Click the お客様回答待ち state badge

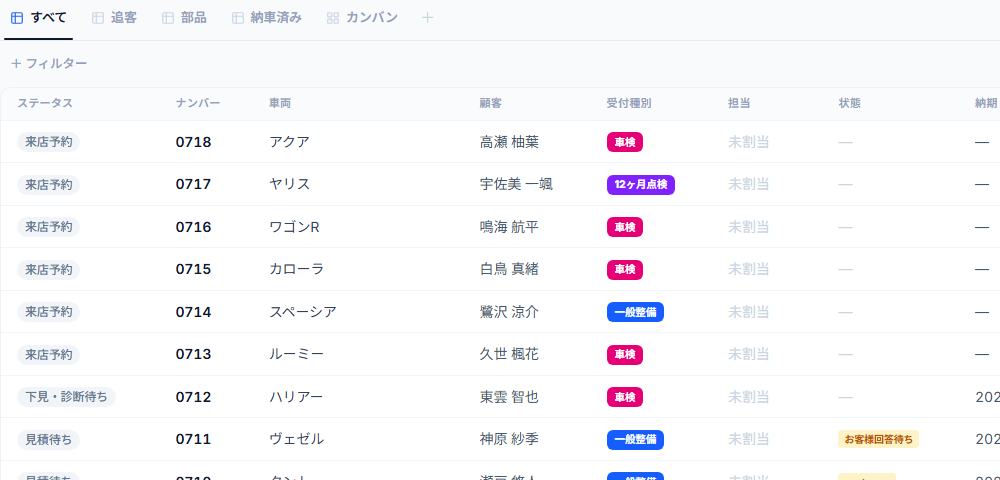click(878, 439)
